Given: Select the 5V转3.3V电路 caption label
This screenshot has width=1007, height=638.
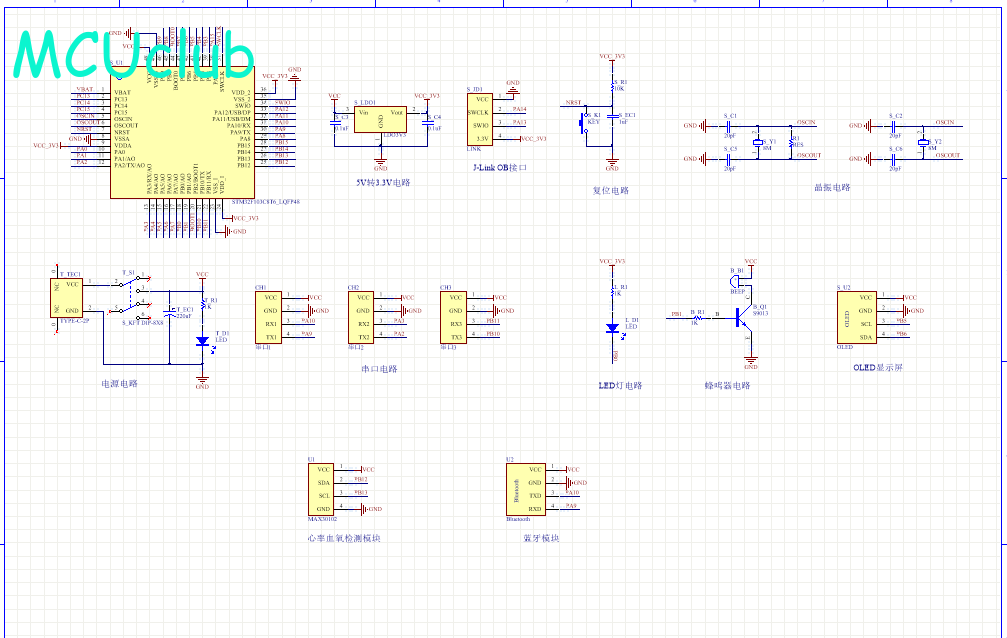Looking at the screenshot, I should [x=383, y=182].
